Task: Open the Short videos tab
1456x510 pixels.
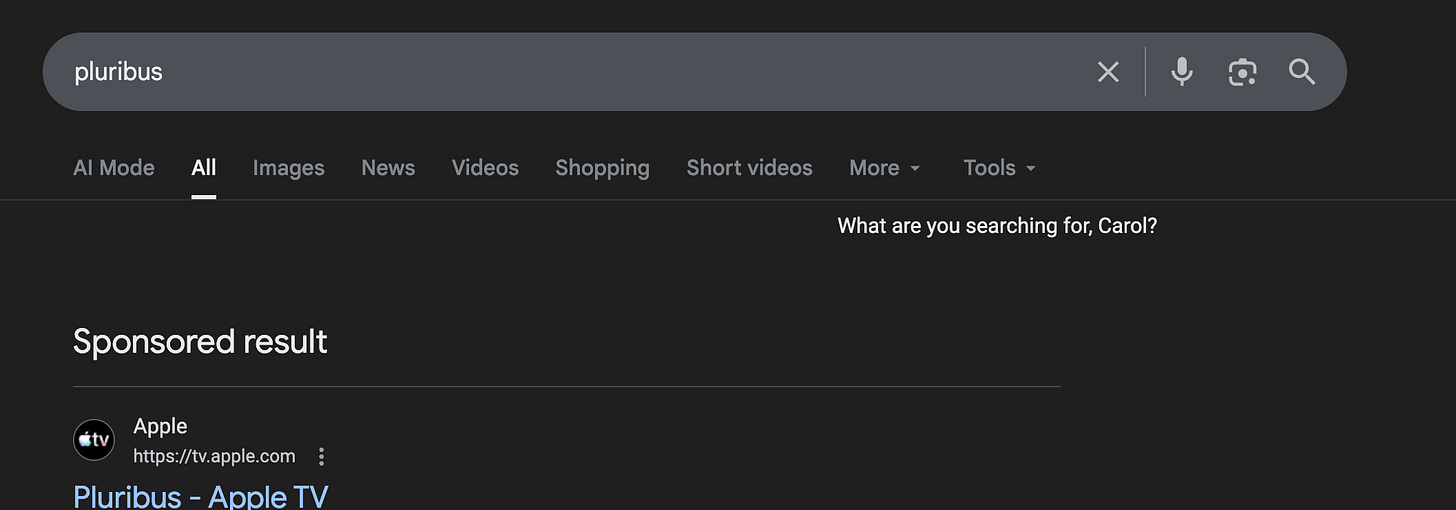Action: click(749, 168)
